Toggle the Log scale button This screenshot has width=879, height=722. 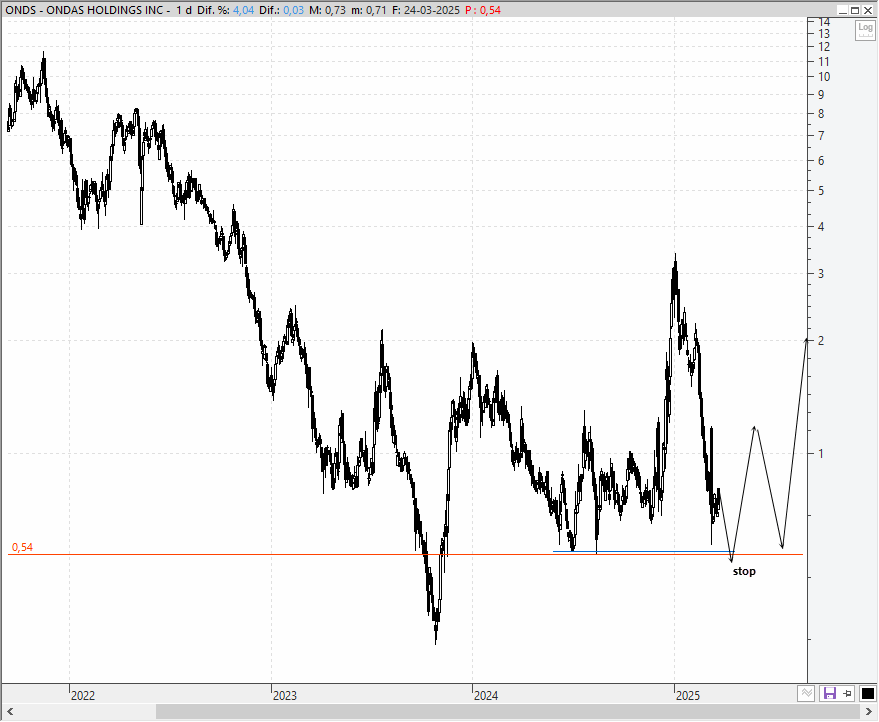(x=865, y=30)
